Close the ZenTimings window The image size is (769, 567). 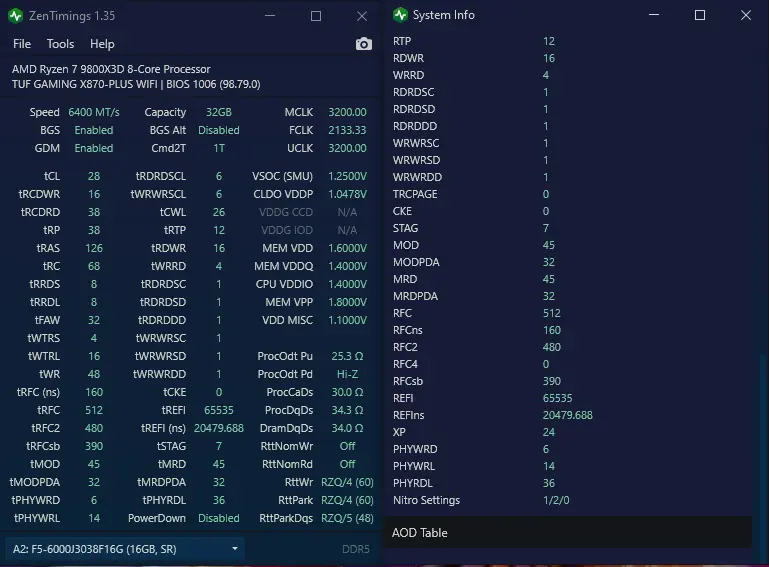coord(362,16)
